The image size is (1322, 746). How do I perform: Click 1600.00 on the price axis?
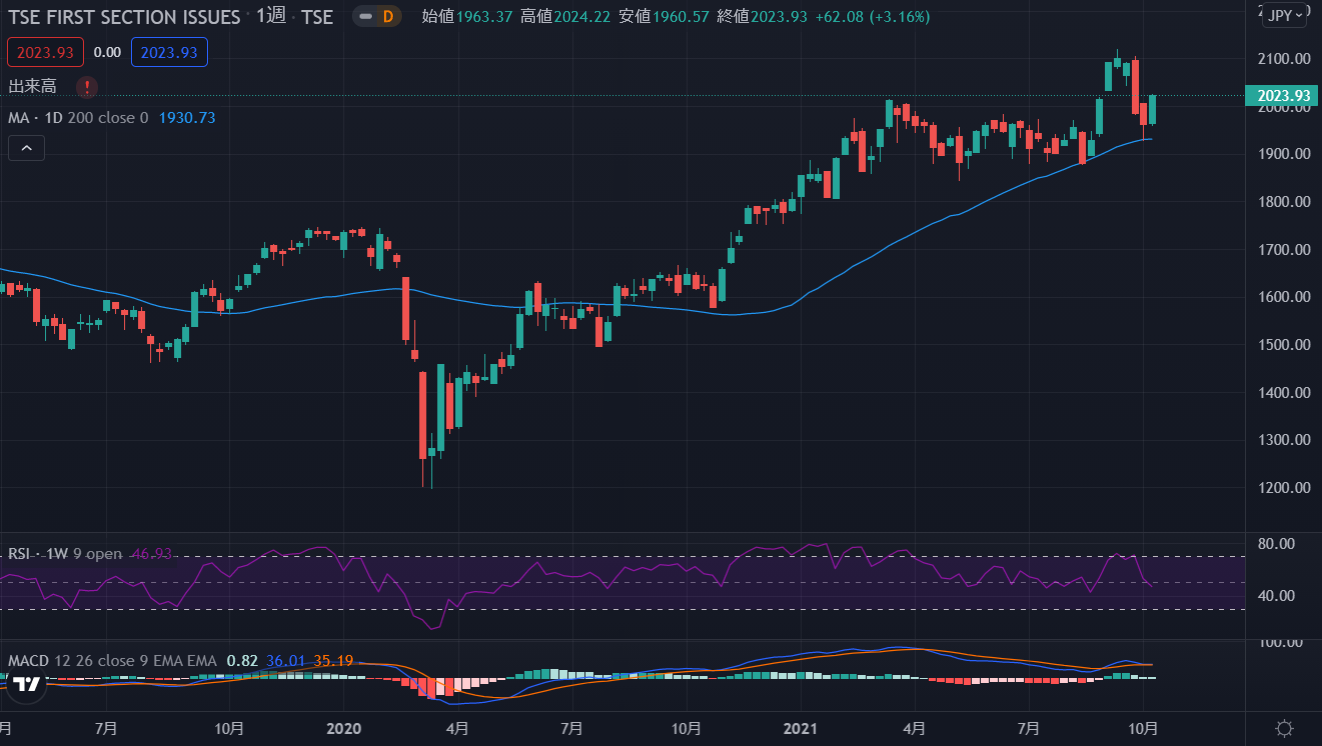pos(1283,297)
